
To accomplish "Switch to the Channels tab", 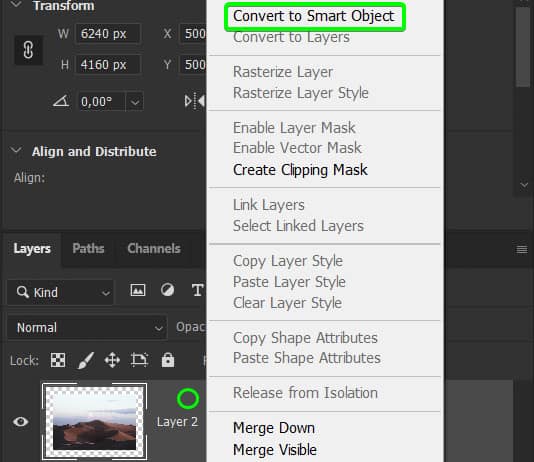I will (x=154, y=249).
